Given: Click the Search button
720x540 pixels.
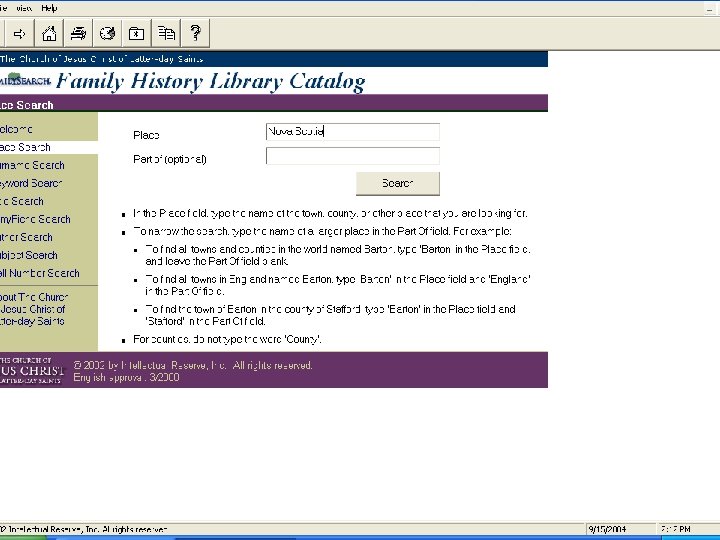Looking at the screenshot, I should [x=398, y=184].
